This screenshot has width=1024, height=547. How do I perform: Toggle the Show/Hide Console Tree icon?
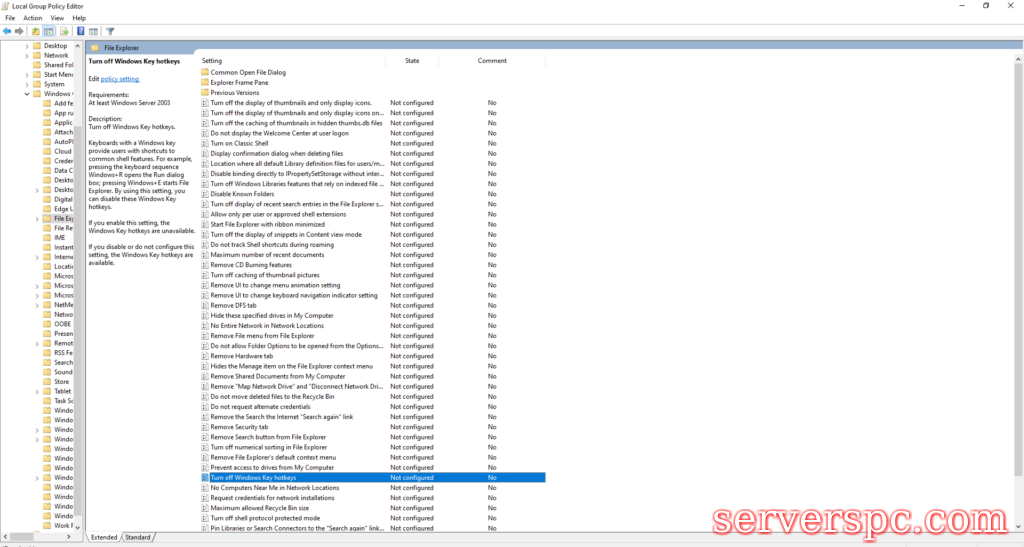[x=48, y=31]
